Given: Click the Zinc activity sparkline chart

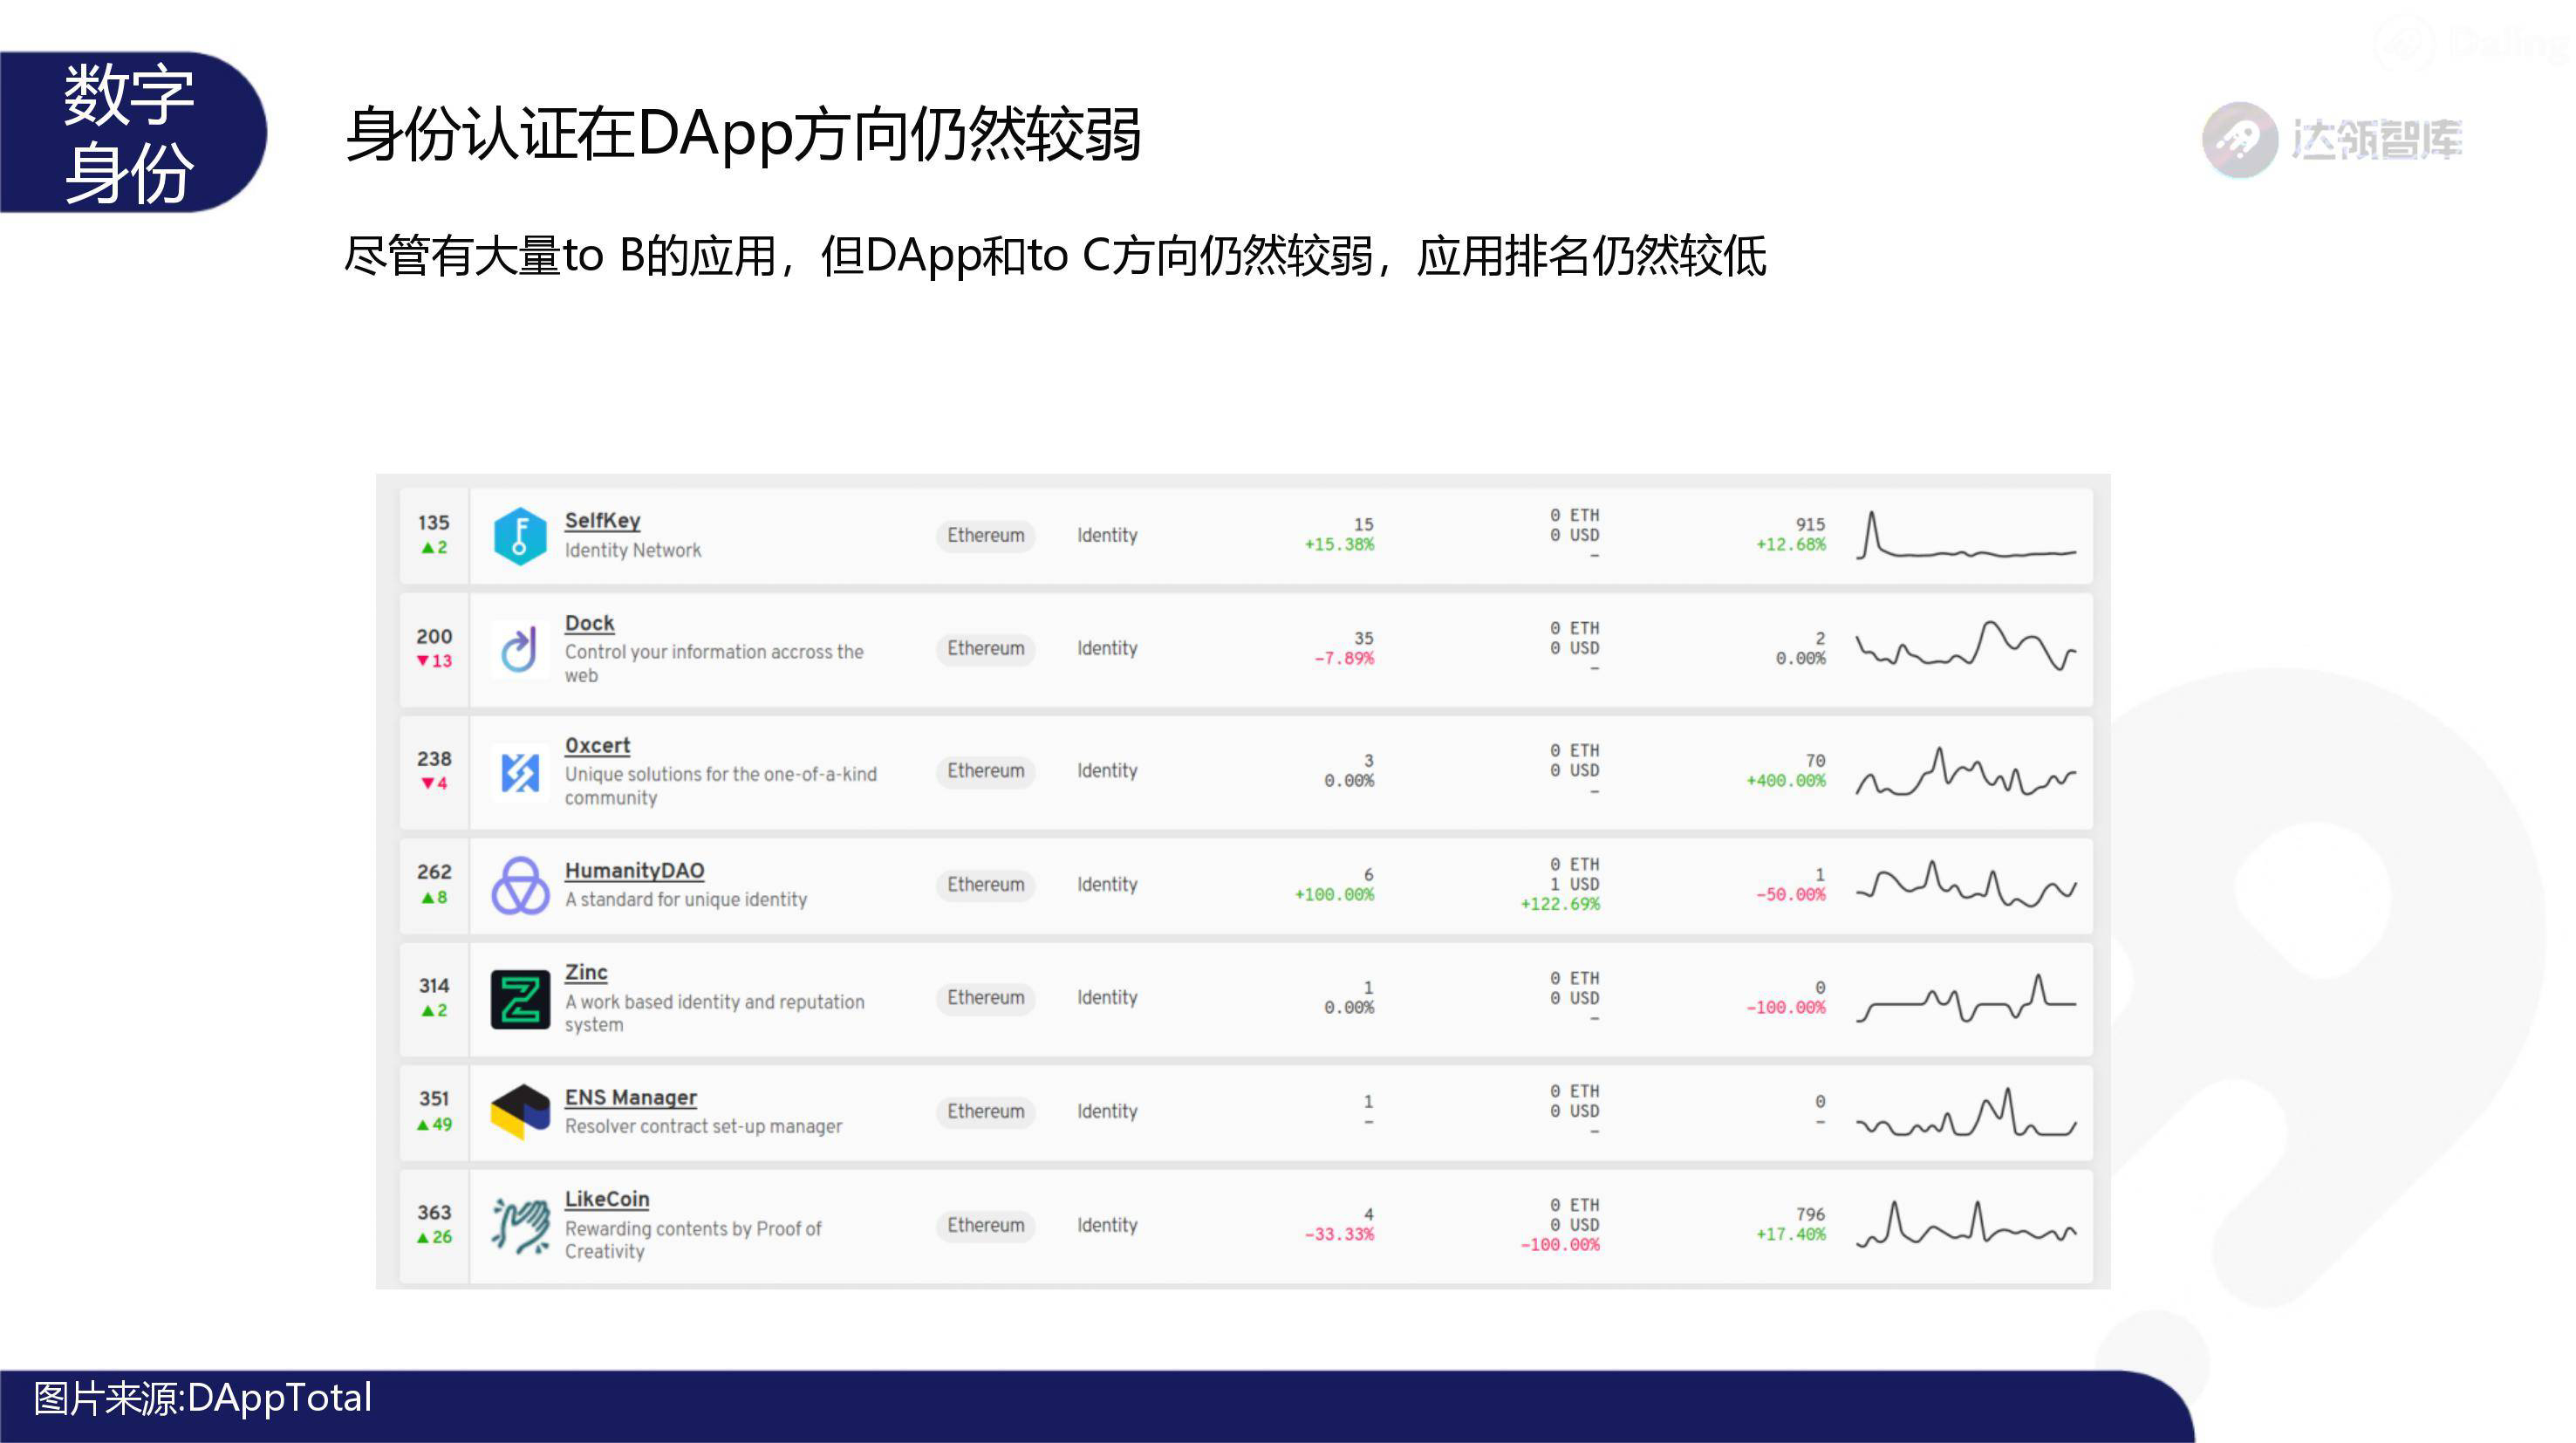Looking at the screenshot, I should (x=1966, y=998).
